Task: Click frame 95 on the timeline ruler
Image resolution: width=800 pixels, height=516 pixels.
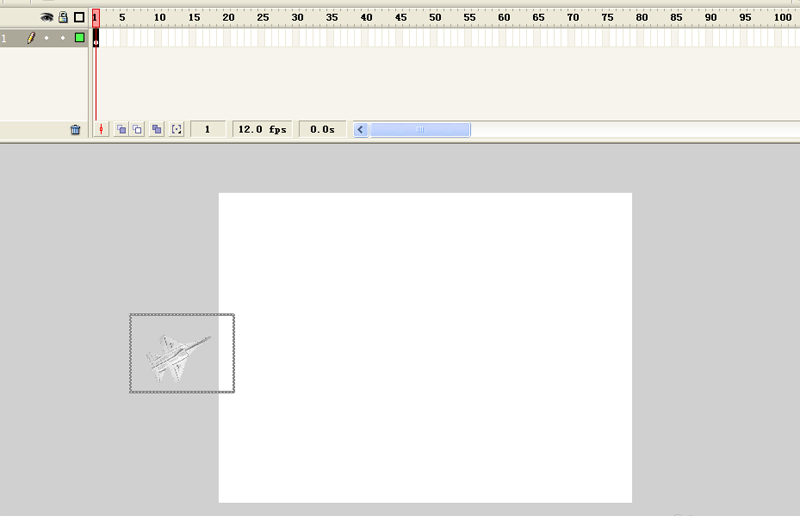Action: (x=745, y=17)
